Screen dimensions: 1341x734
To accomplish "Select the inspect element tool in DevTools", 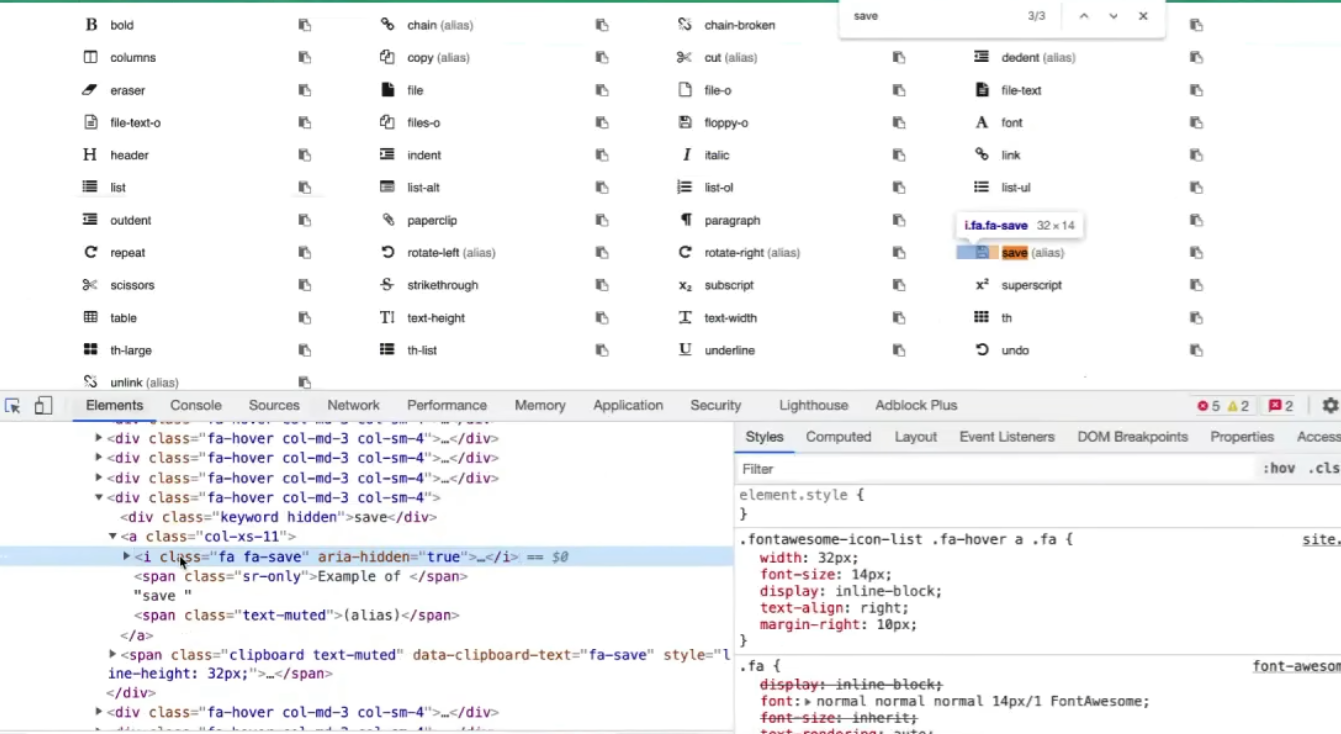I will click(x=13, y=405).
